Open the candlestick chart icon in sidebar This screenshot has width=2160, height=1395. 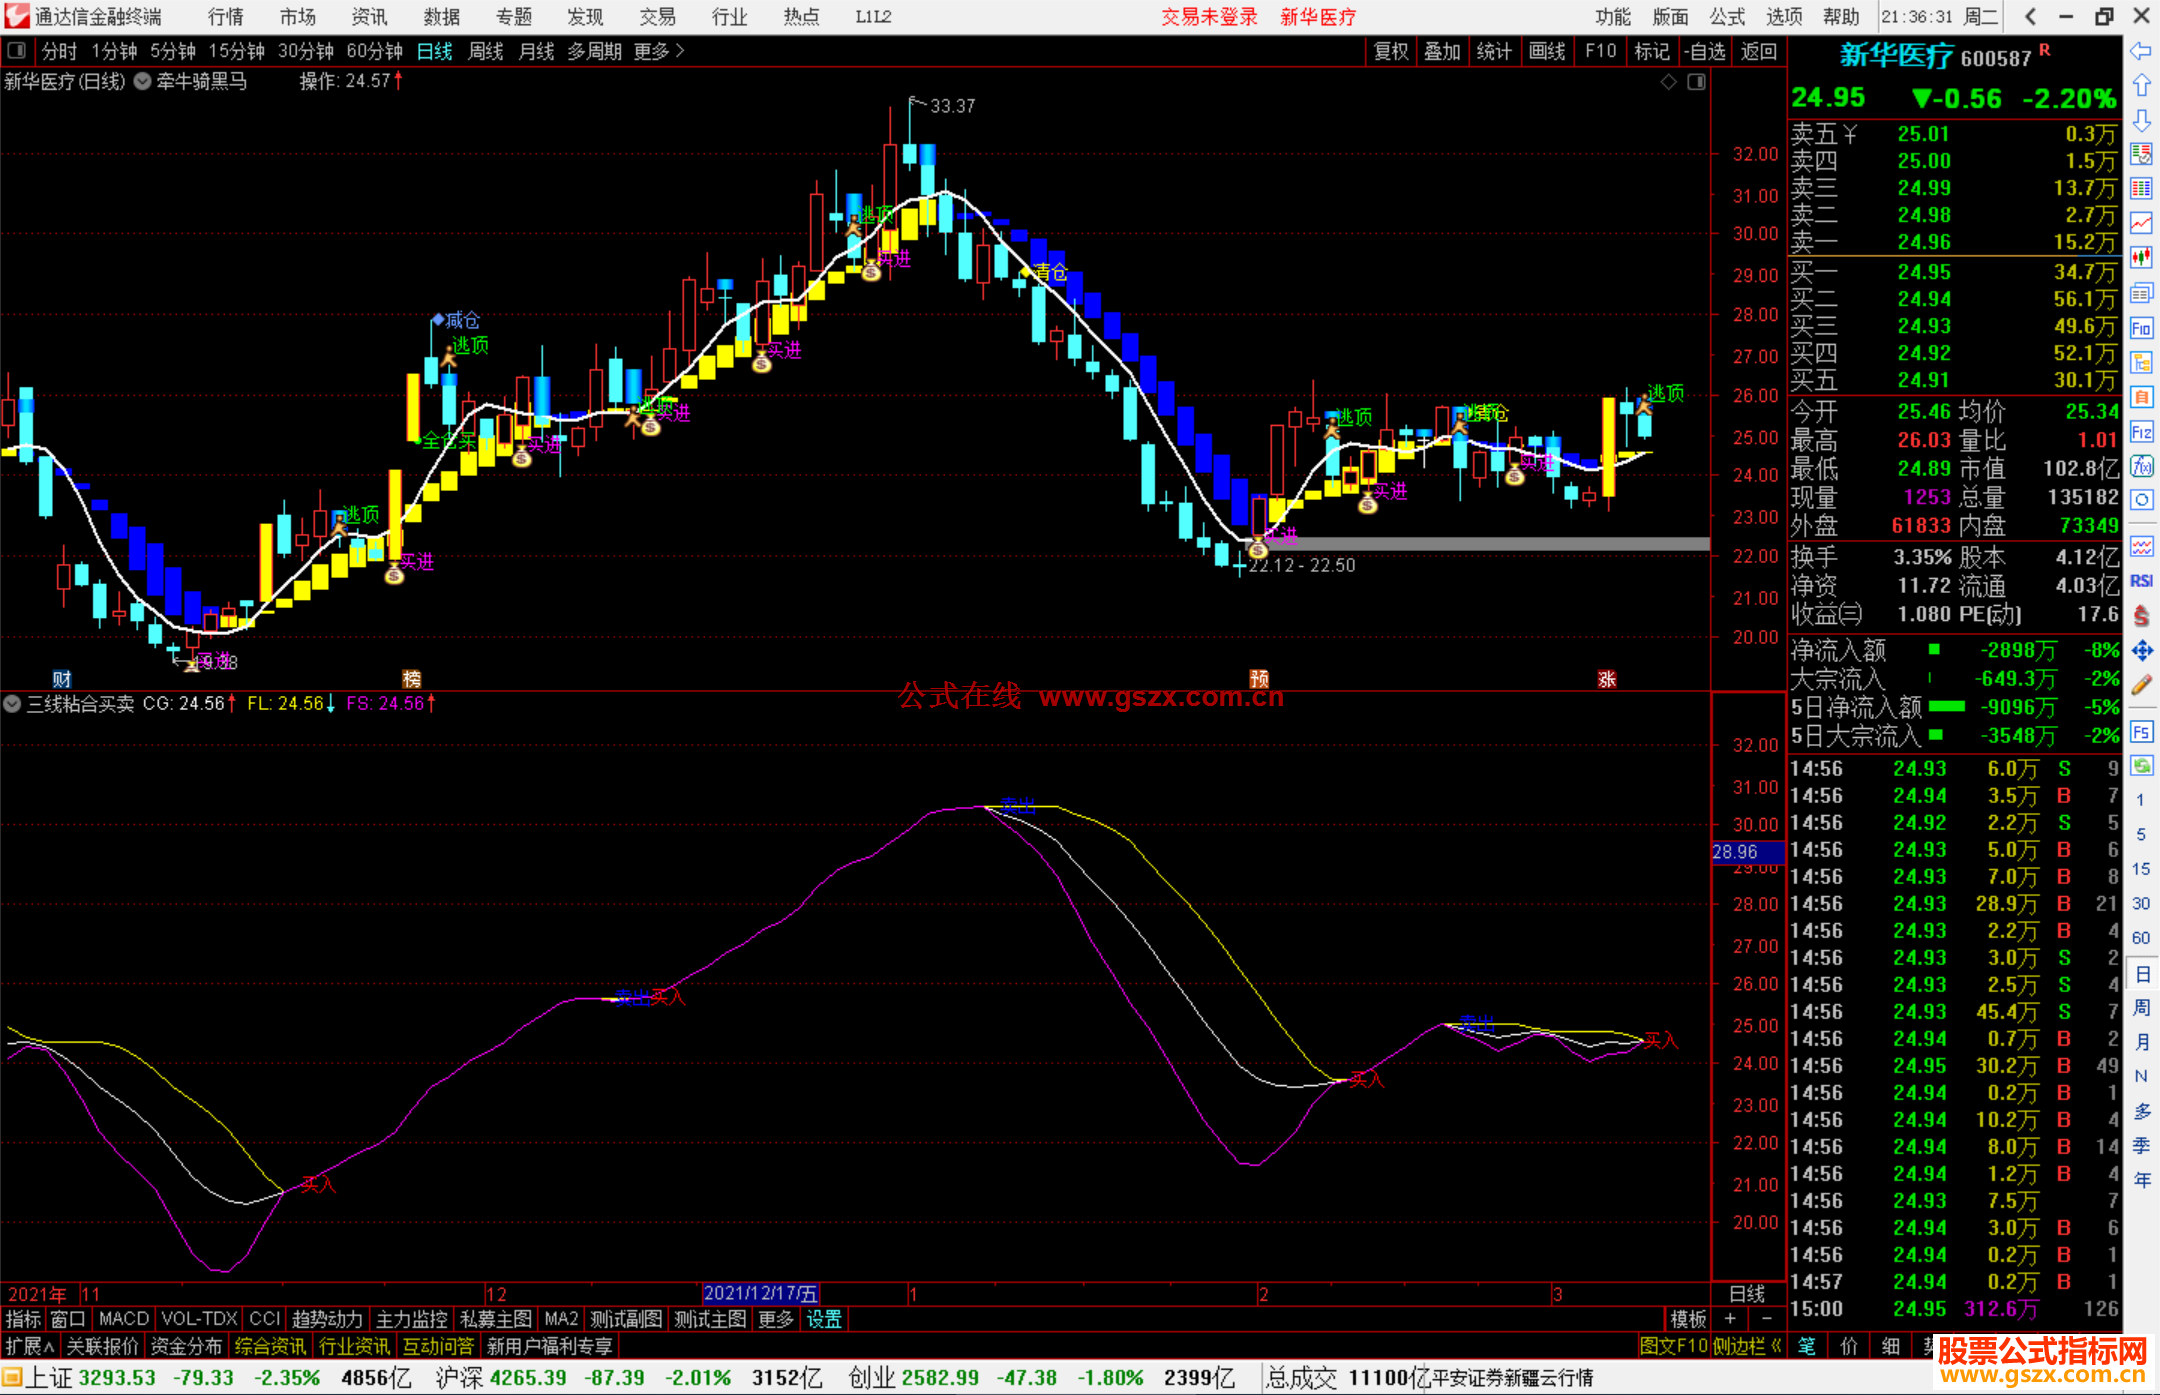(x=2141, y=257)
